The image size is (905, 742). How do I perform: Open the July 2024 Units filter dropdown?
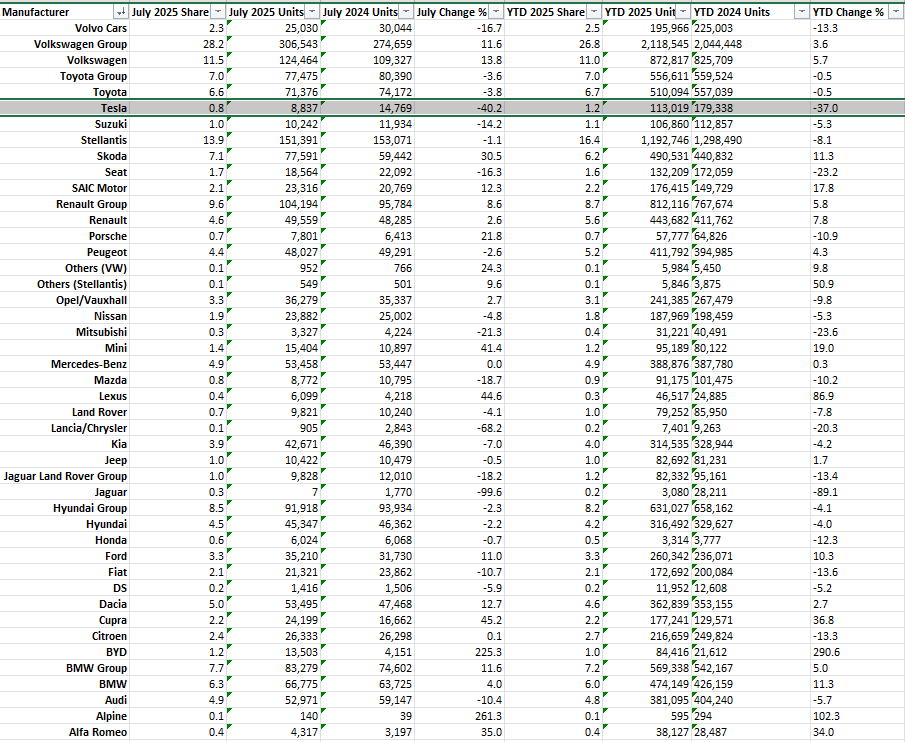coord(406,12)
